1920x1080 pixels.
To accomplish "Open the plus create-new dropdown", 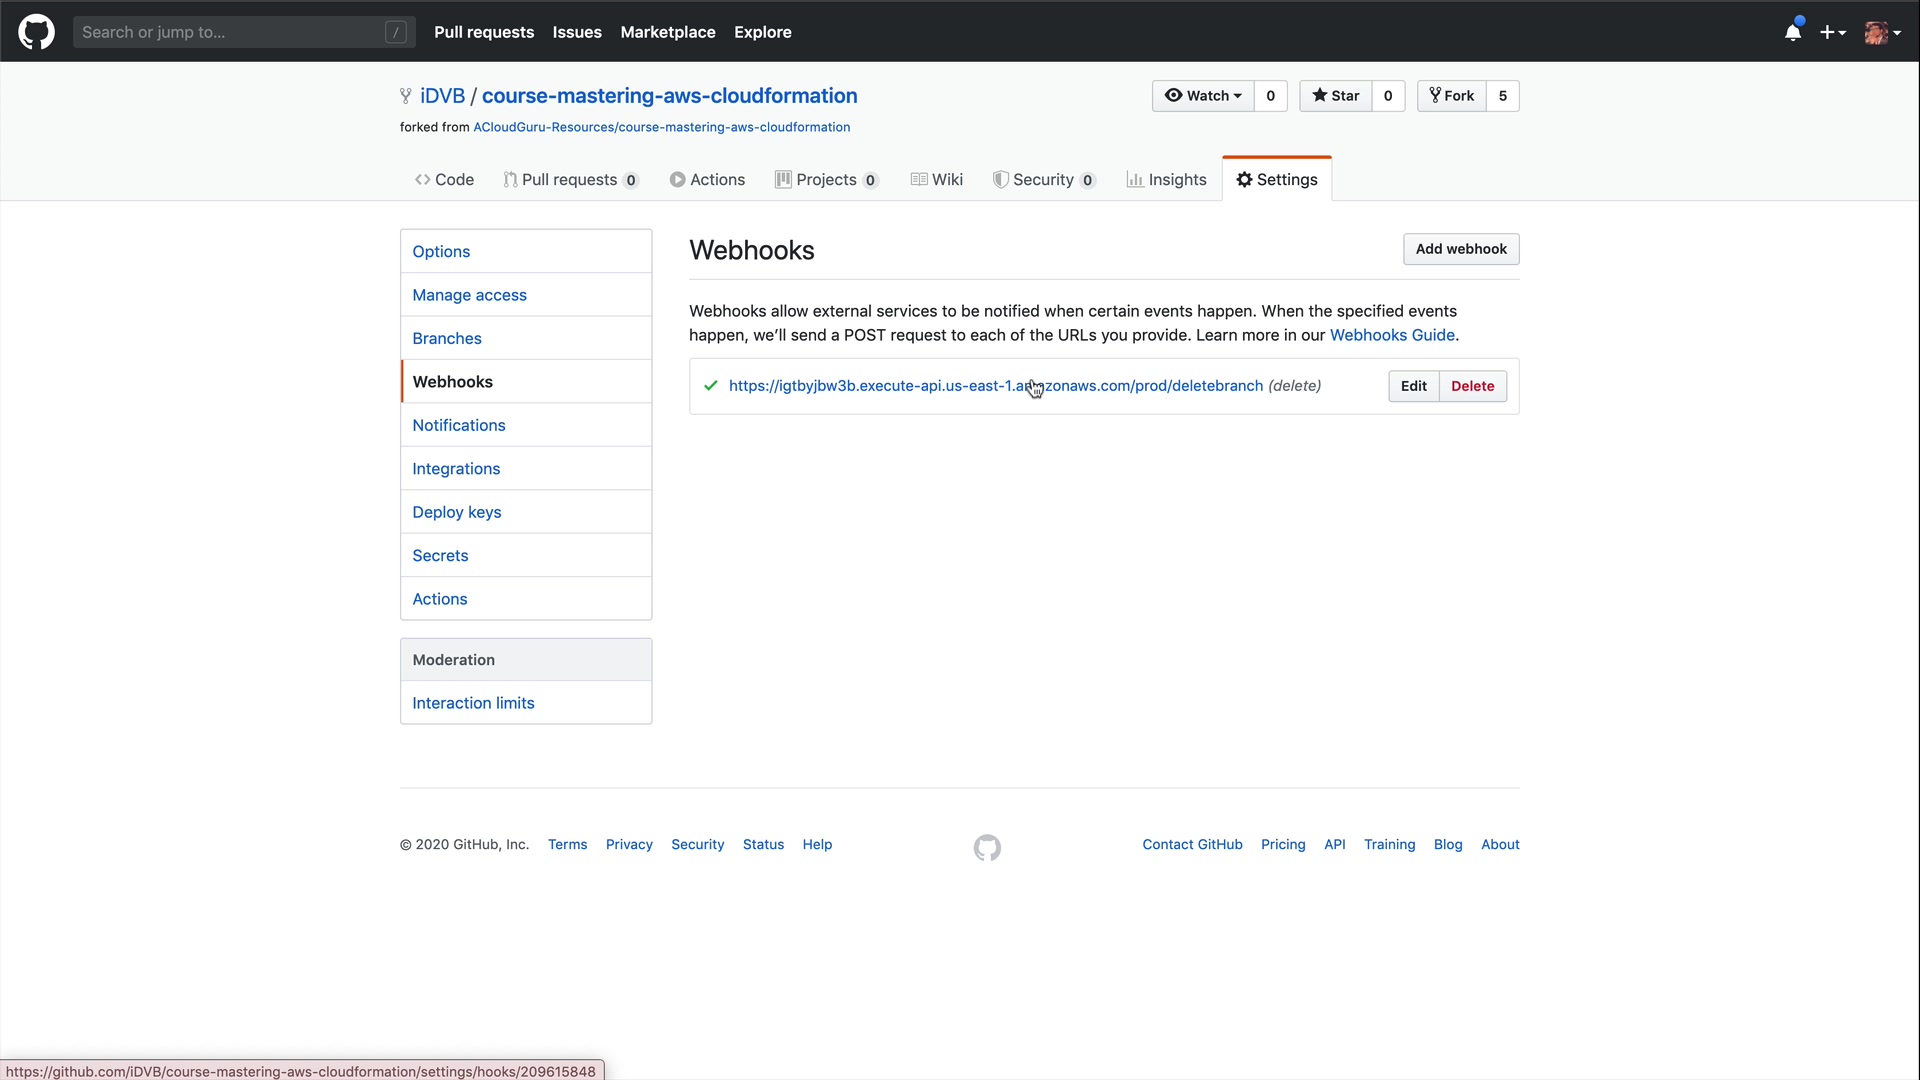I will (1832, 32).
